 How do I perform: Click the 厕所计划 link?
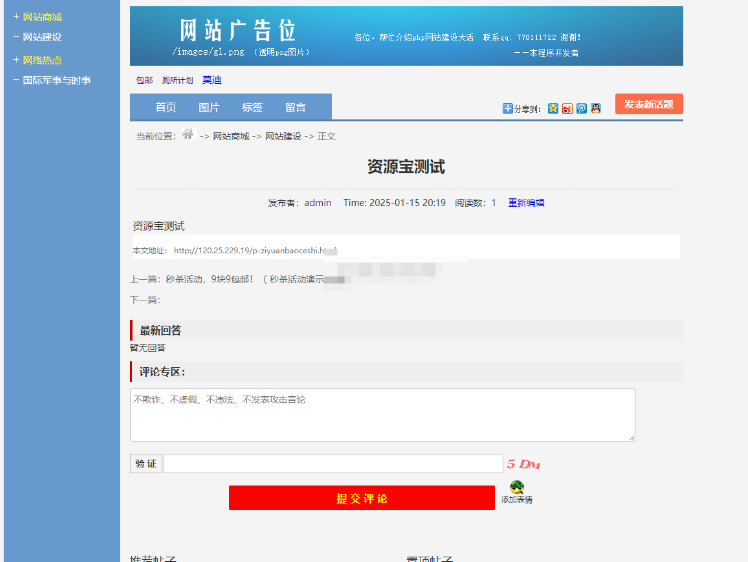(x=177, y=80)
